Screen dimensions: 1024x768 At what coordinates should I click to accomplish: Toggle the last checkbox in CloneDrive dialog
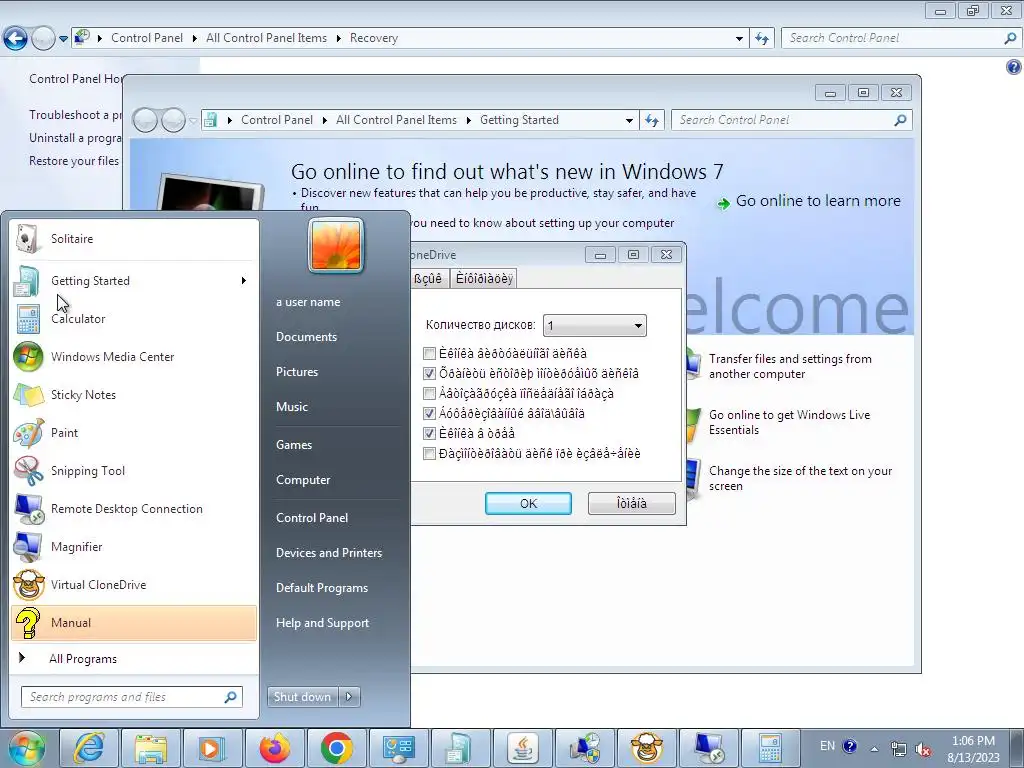(x=429, y=453)
